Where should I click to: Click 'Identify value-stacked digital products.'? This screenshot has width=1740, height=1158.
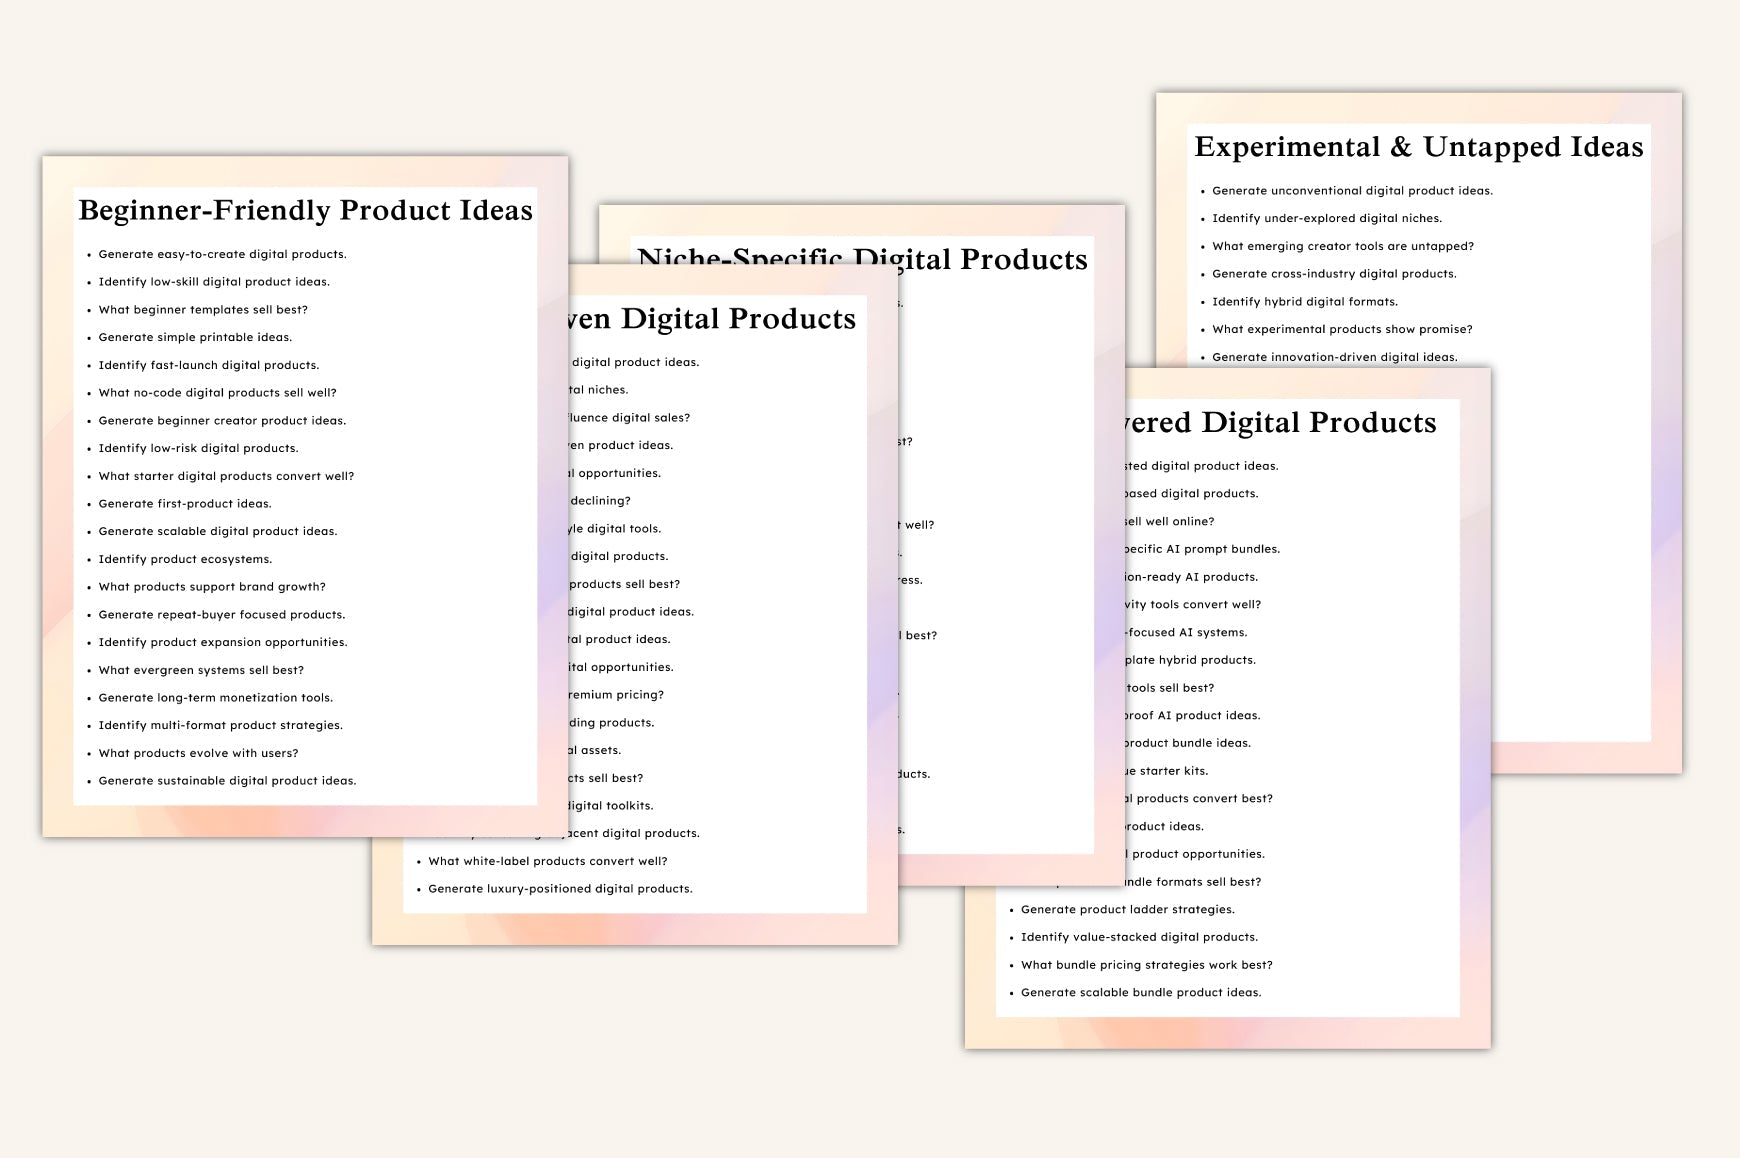[x=1139, y=937]
